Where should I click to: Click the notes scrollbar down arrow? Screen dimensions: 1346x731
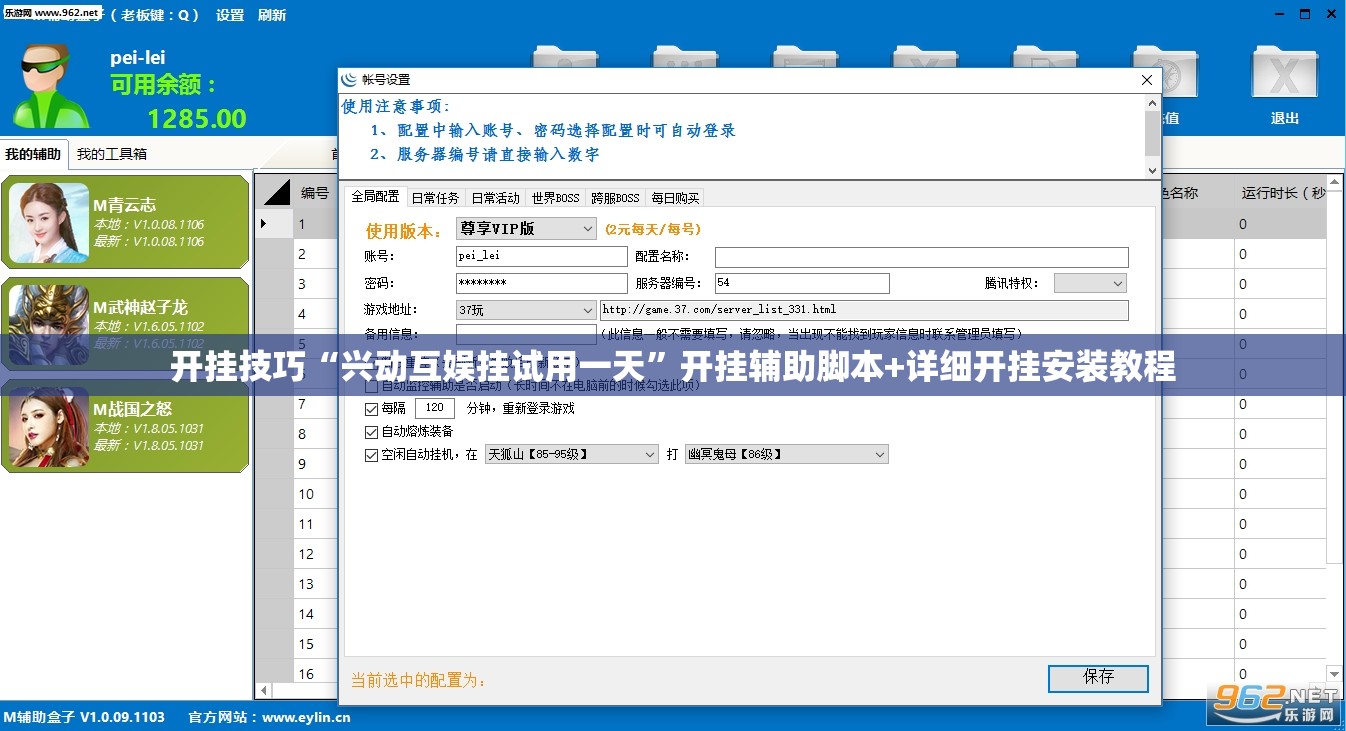pyautogui.click(x=1152, y=170)
